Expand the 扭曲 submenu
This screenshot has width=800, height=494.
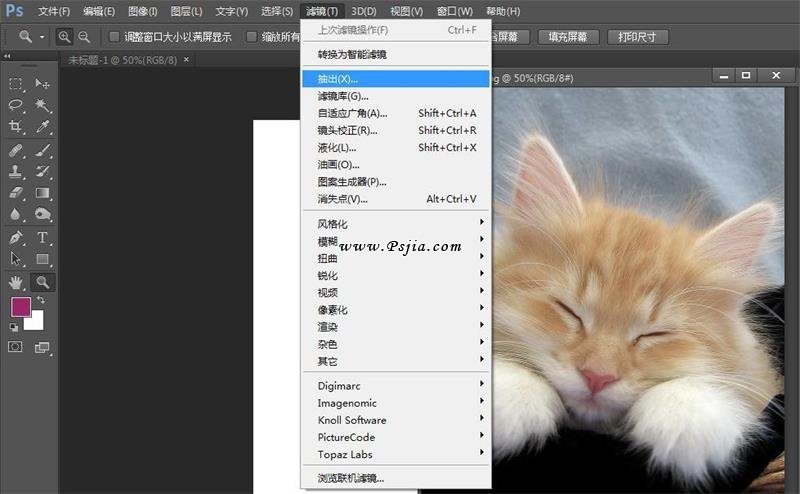coord(395,258)
